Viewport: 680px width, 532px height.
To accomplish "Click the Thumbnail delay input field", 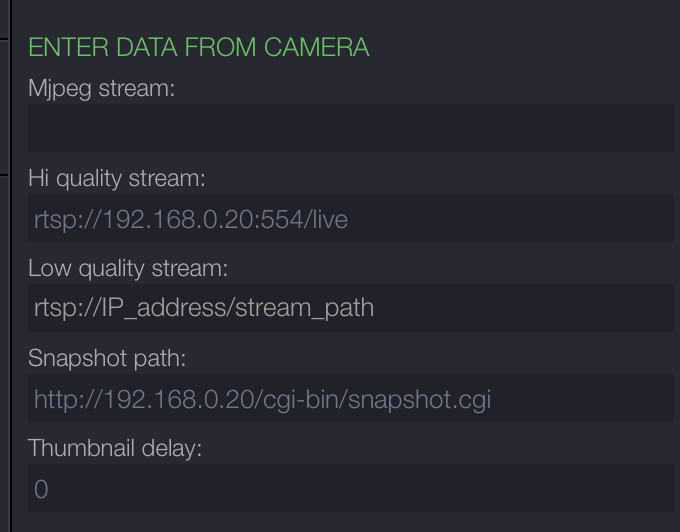I will click(x=350, y=488).
